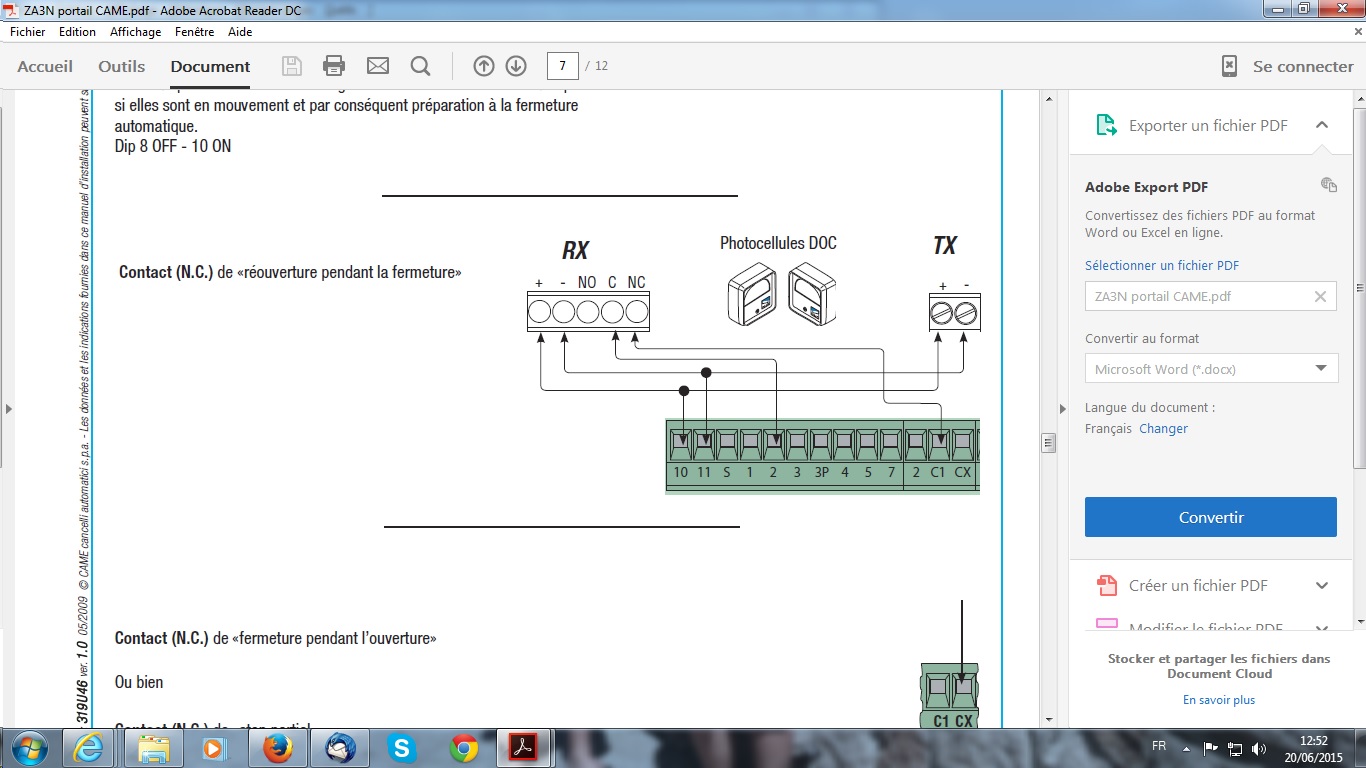Open Thunderbird from taskbar
The width and height of the screenshot is (1366, 768).
pyautogui.click(x=339, y=748)
